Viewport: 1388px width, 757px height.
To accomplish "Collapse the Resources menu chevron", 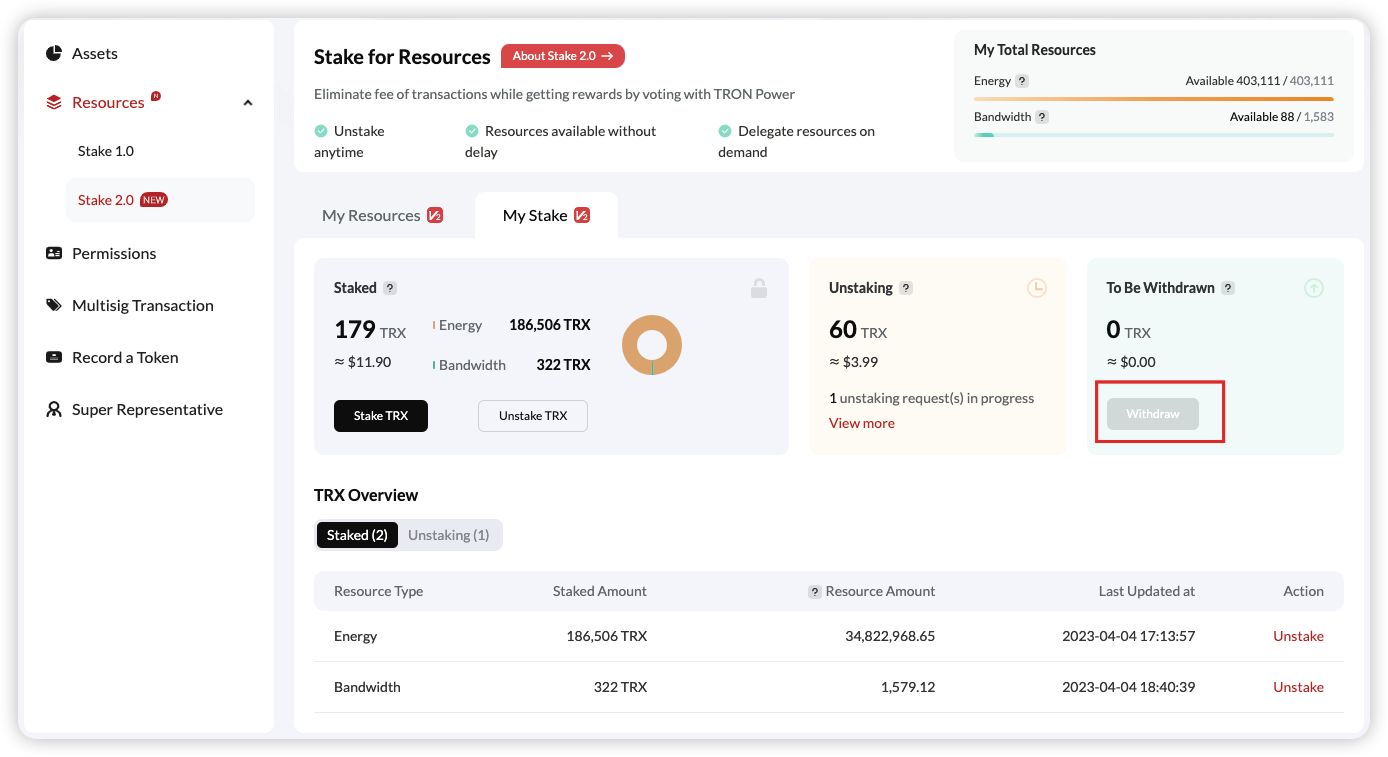I will [248, 103].
